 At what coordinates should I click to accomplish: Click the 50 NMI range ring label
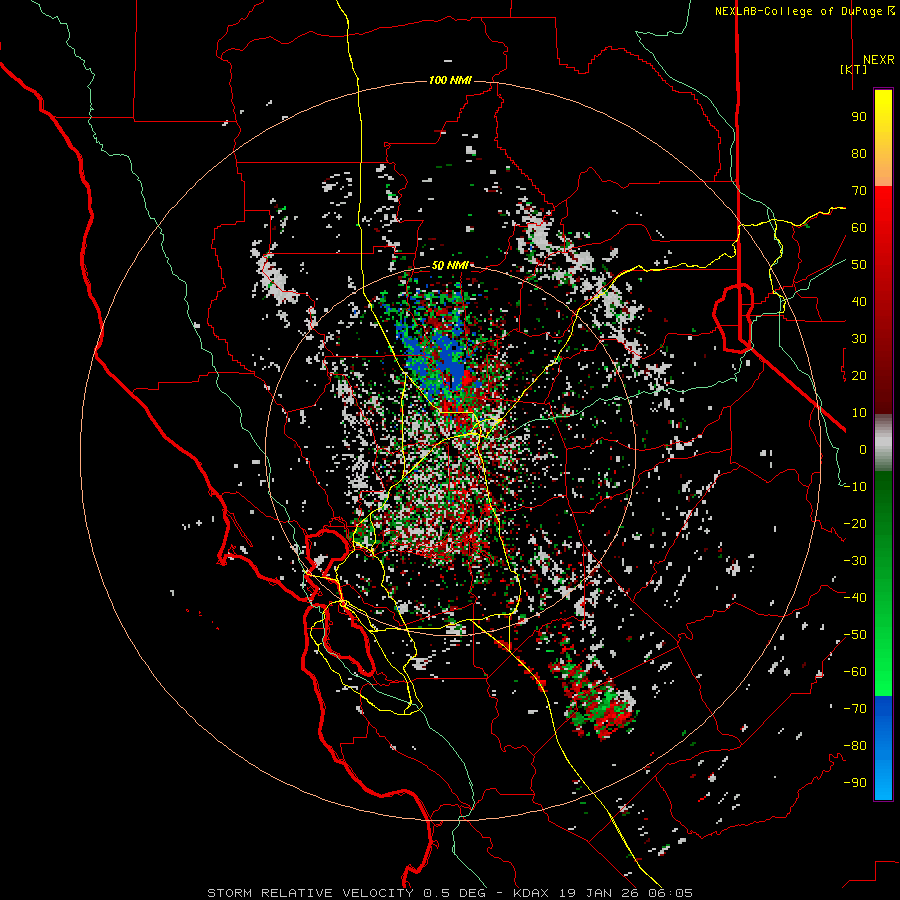451,265
